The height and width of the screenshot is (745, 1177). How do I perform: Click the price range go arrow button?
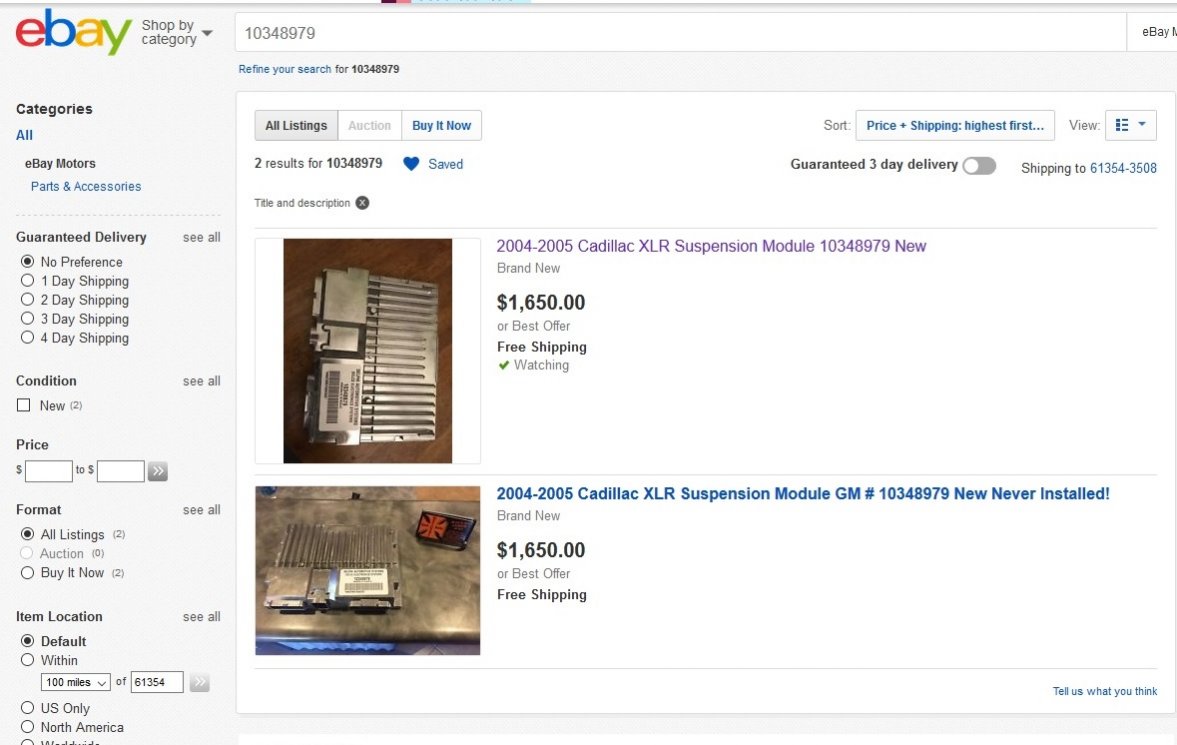[x=158, y=472]
